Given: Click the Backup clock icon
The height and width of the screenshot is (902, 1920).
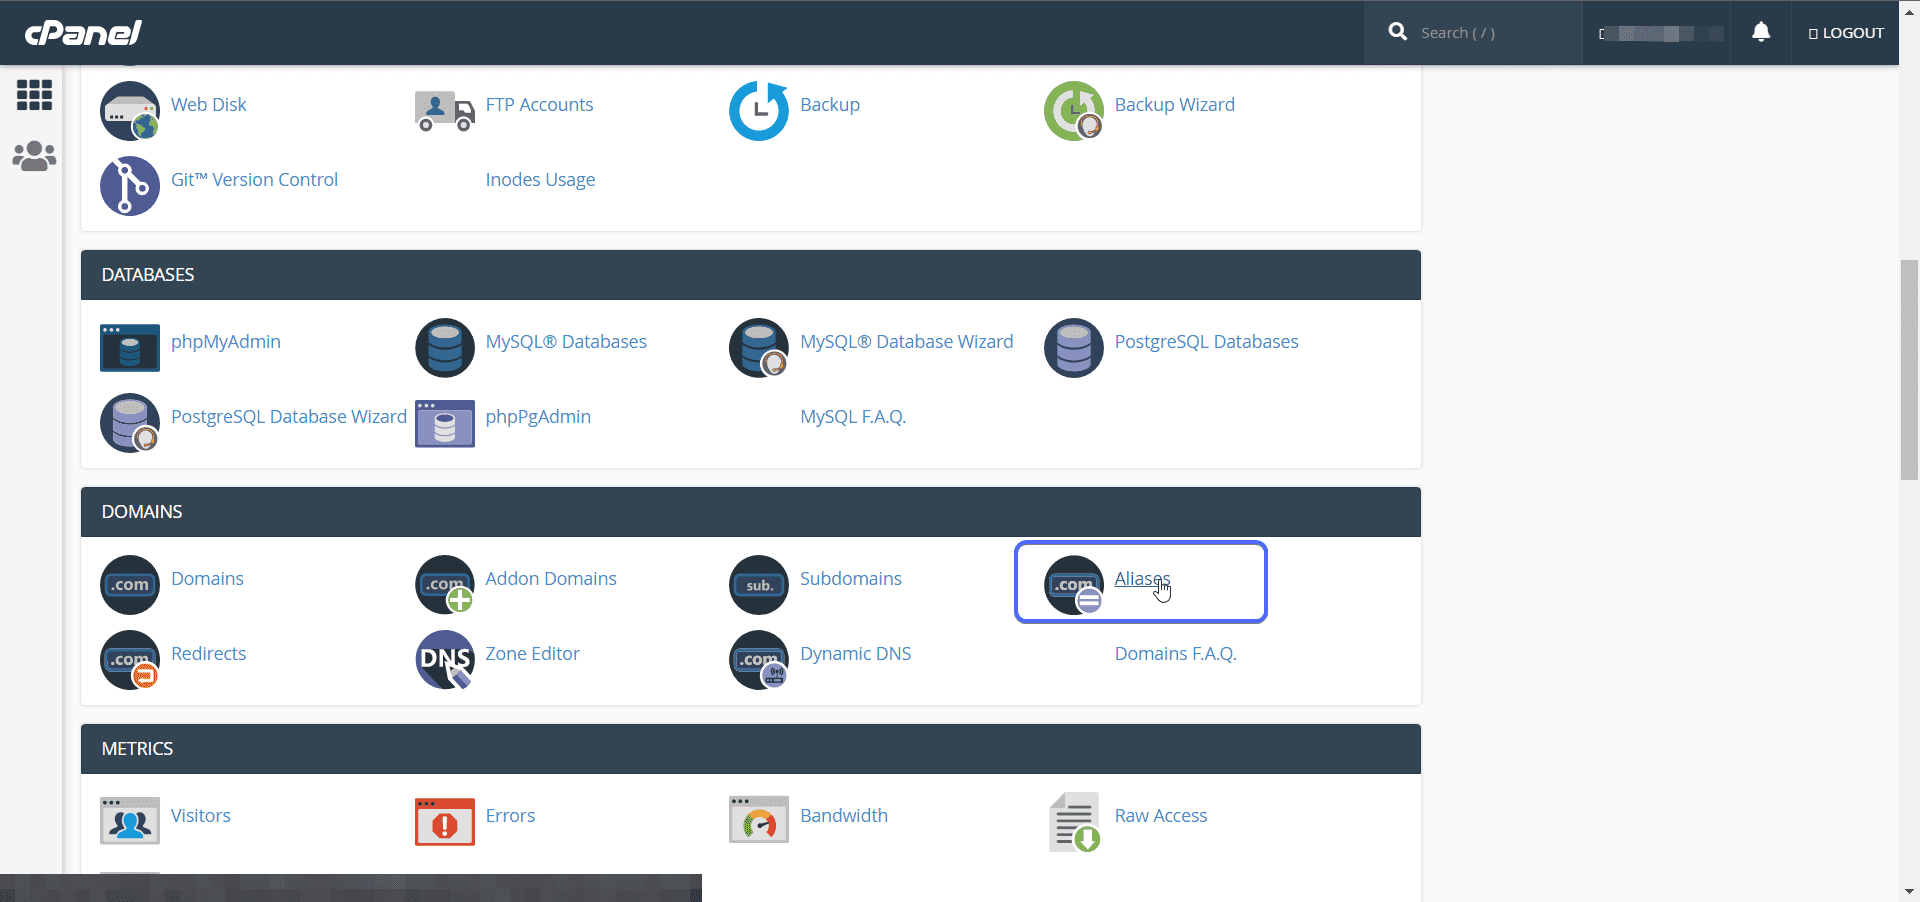Looking at the screenshot, I should click(x=759, y=111).
